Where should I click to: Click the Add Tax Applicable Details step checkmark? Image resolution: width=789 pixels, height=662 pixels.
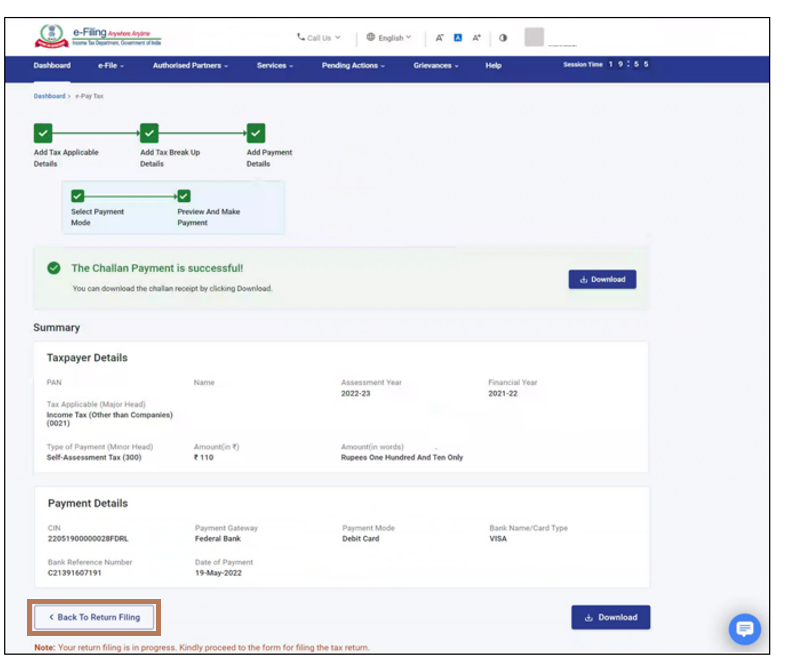click(x=43, y=133)
